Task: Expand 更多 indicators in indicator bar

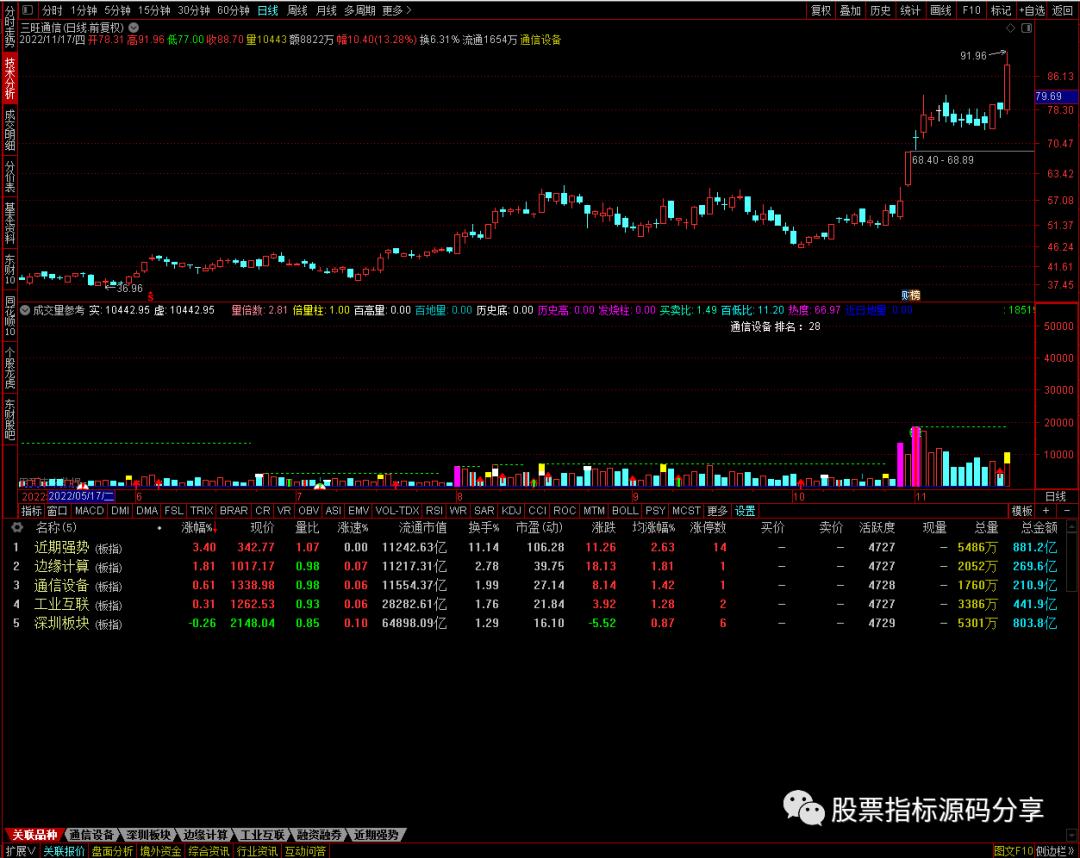Action: coord(717,511)
